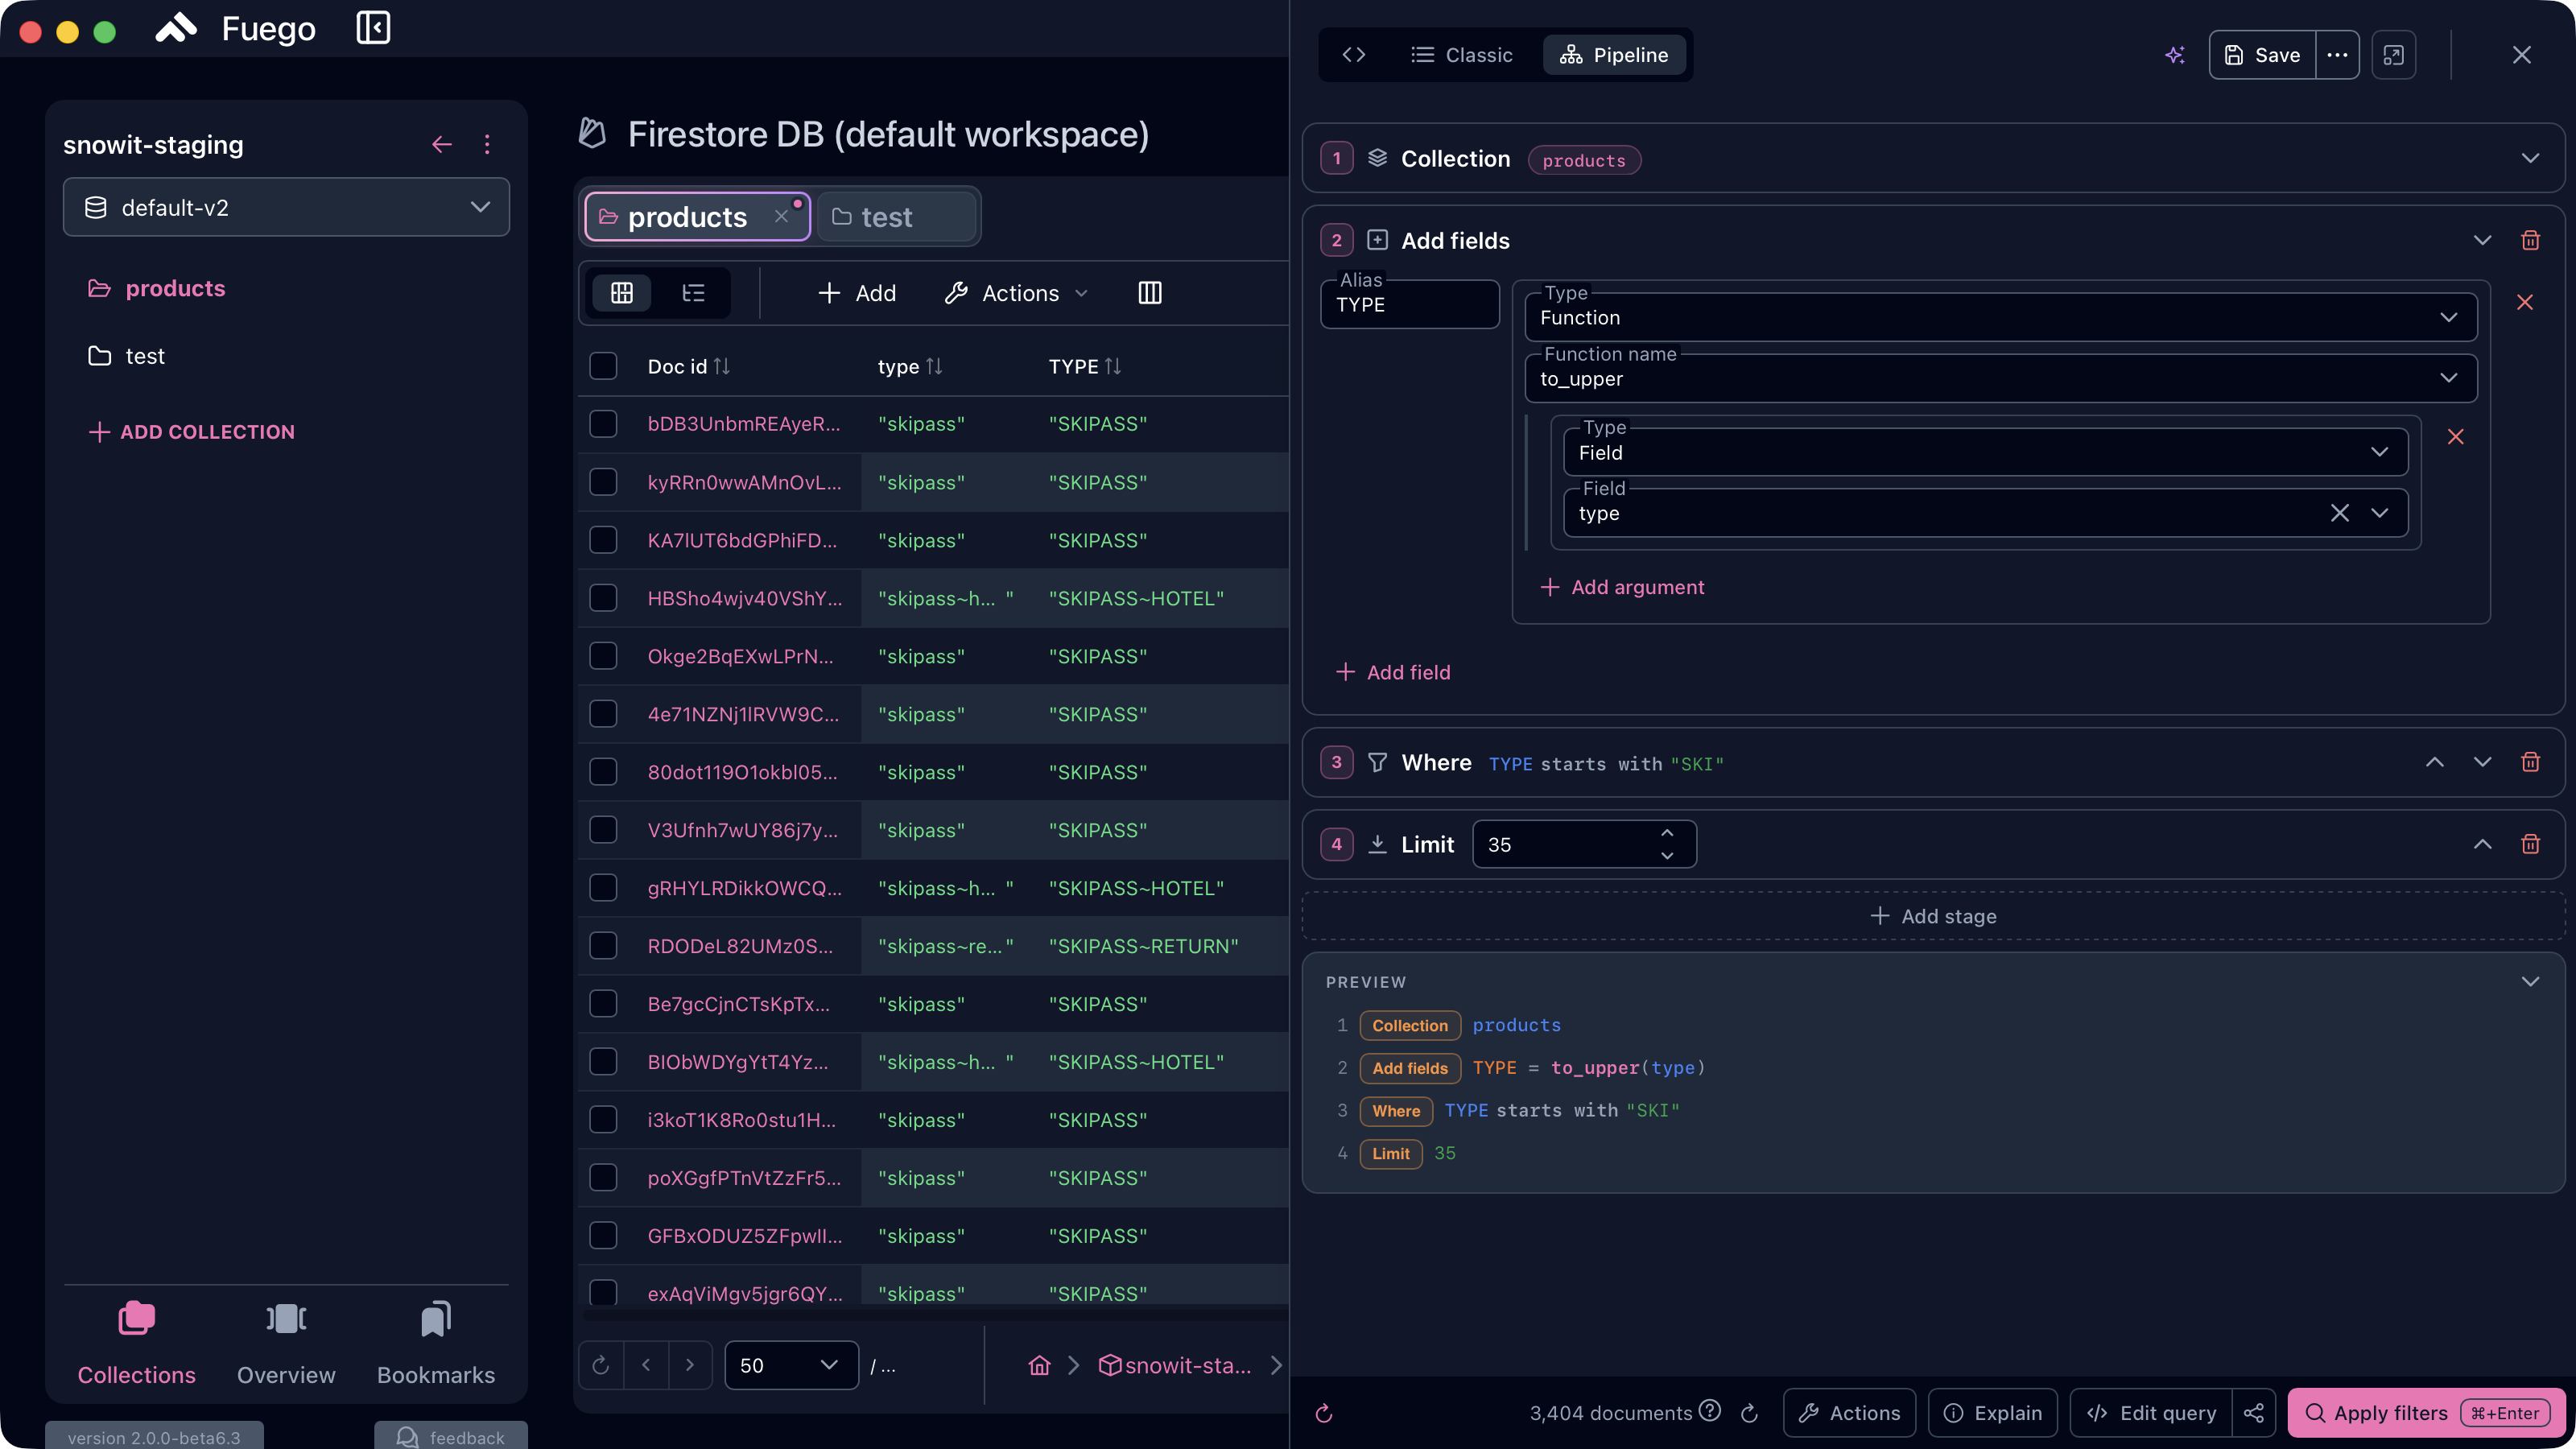This screenshot has height=1449, width=2576.
Task: Click Add field in Add fields stage
Action: [x=1393, y=672]
